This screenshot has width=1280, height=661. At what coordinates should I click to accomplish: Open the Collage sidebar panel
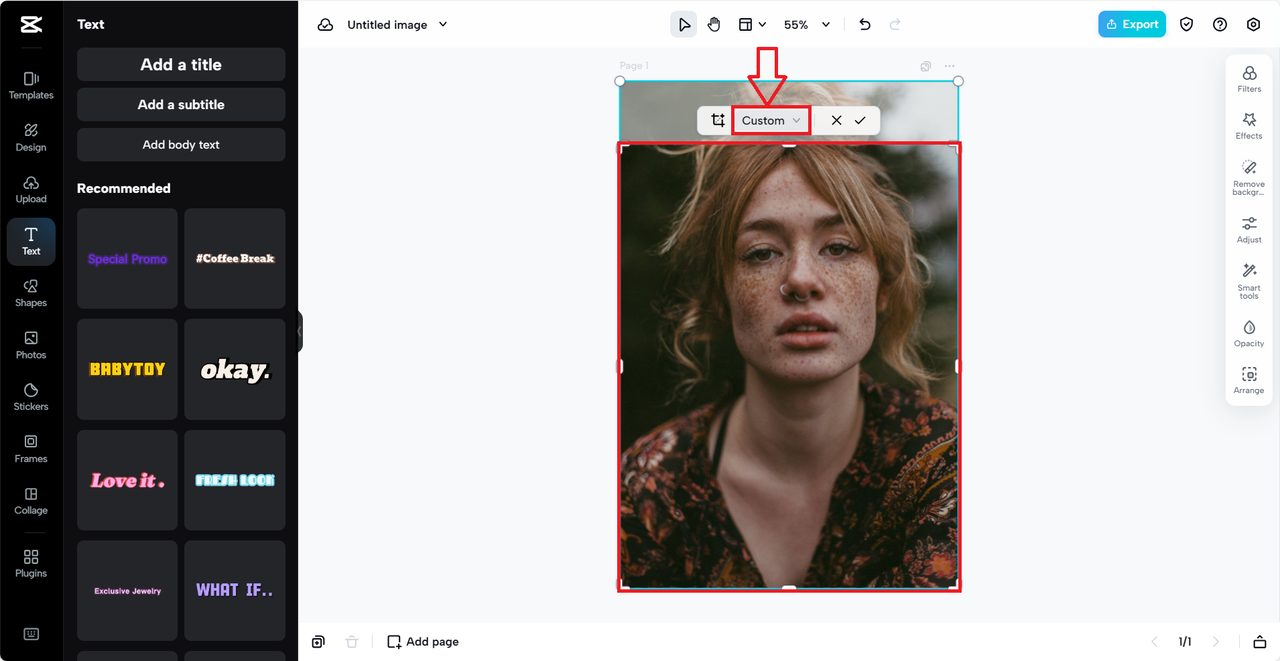[x=31, y=501]
